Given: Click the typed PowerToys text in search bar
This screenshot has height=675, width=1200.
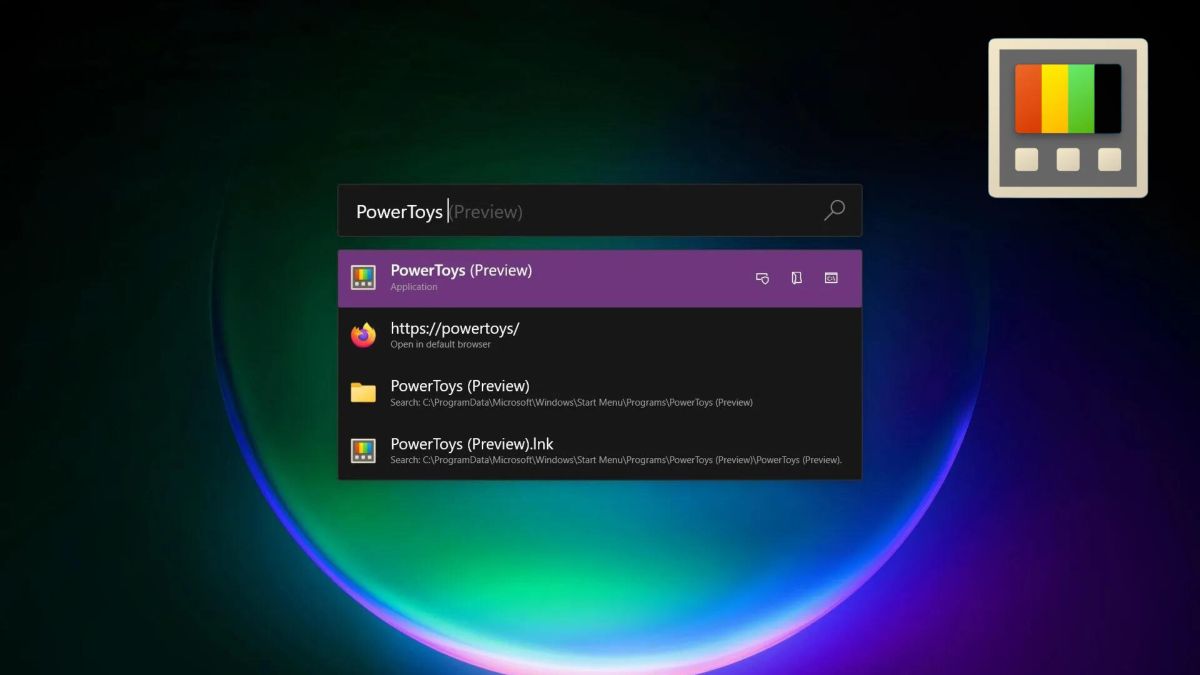Looking at the screenshot, I should 398,211.
